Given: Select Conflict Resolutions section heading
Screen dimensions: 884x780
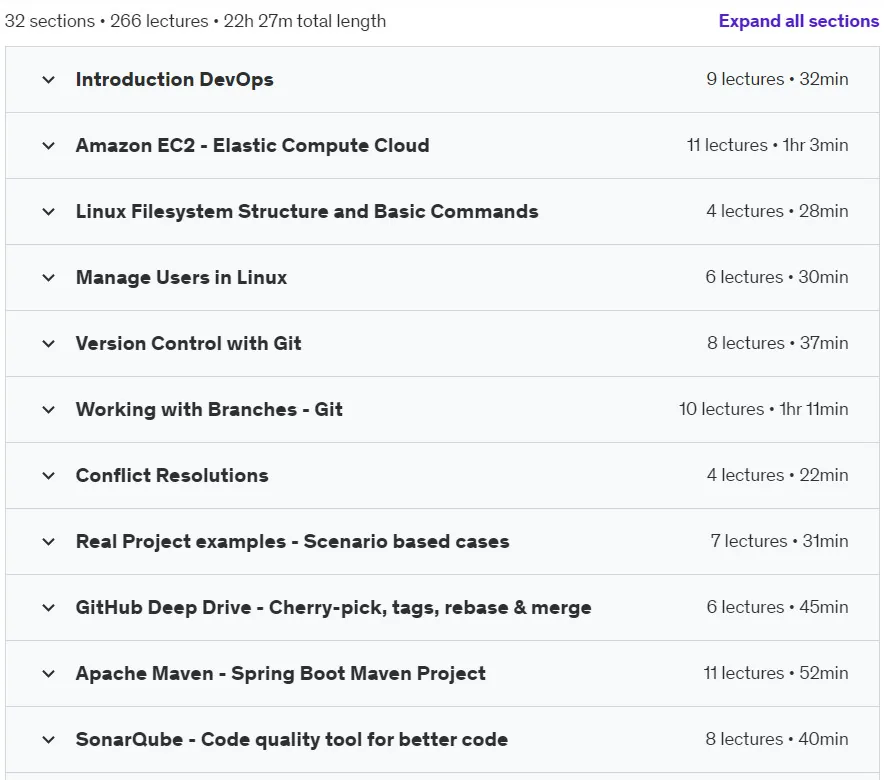Looking at the screenshot, I should (172, 475).
